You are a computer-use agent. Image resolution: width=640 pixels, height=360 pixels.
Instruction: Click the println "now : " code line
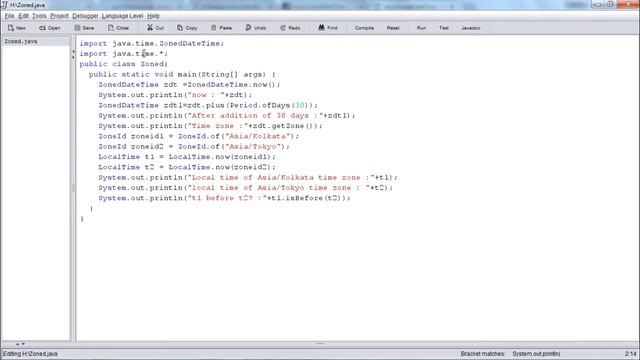175,95
